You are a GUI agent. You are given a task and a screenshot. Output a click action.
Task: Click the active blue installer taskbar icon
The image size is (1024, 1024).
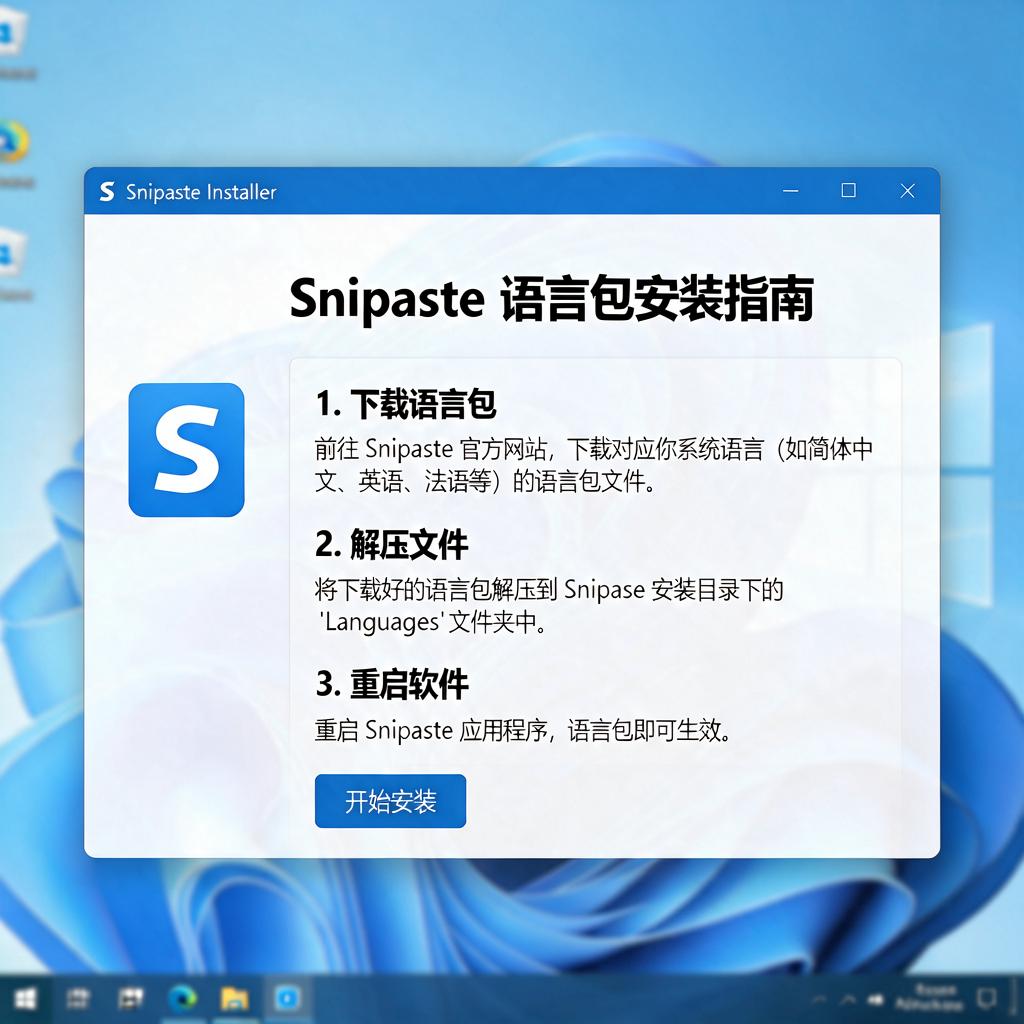click(286, 999)
